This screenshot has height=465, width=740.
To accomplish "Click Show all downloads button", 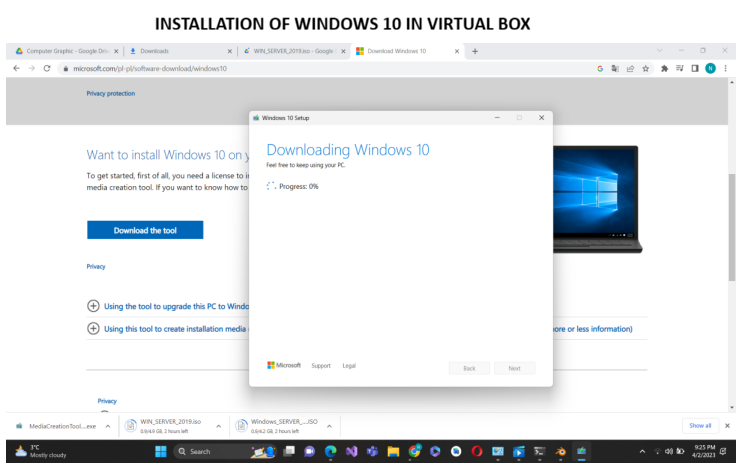I will point(700,426).
